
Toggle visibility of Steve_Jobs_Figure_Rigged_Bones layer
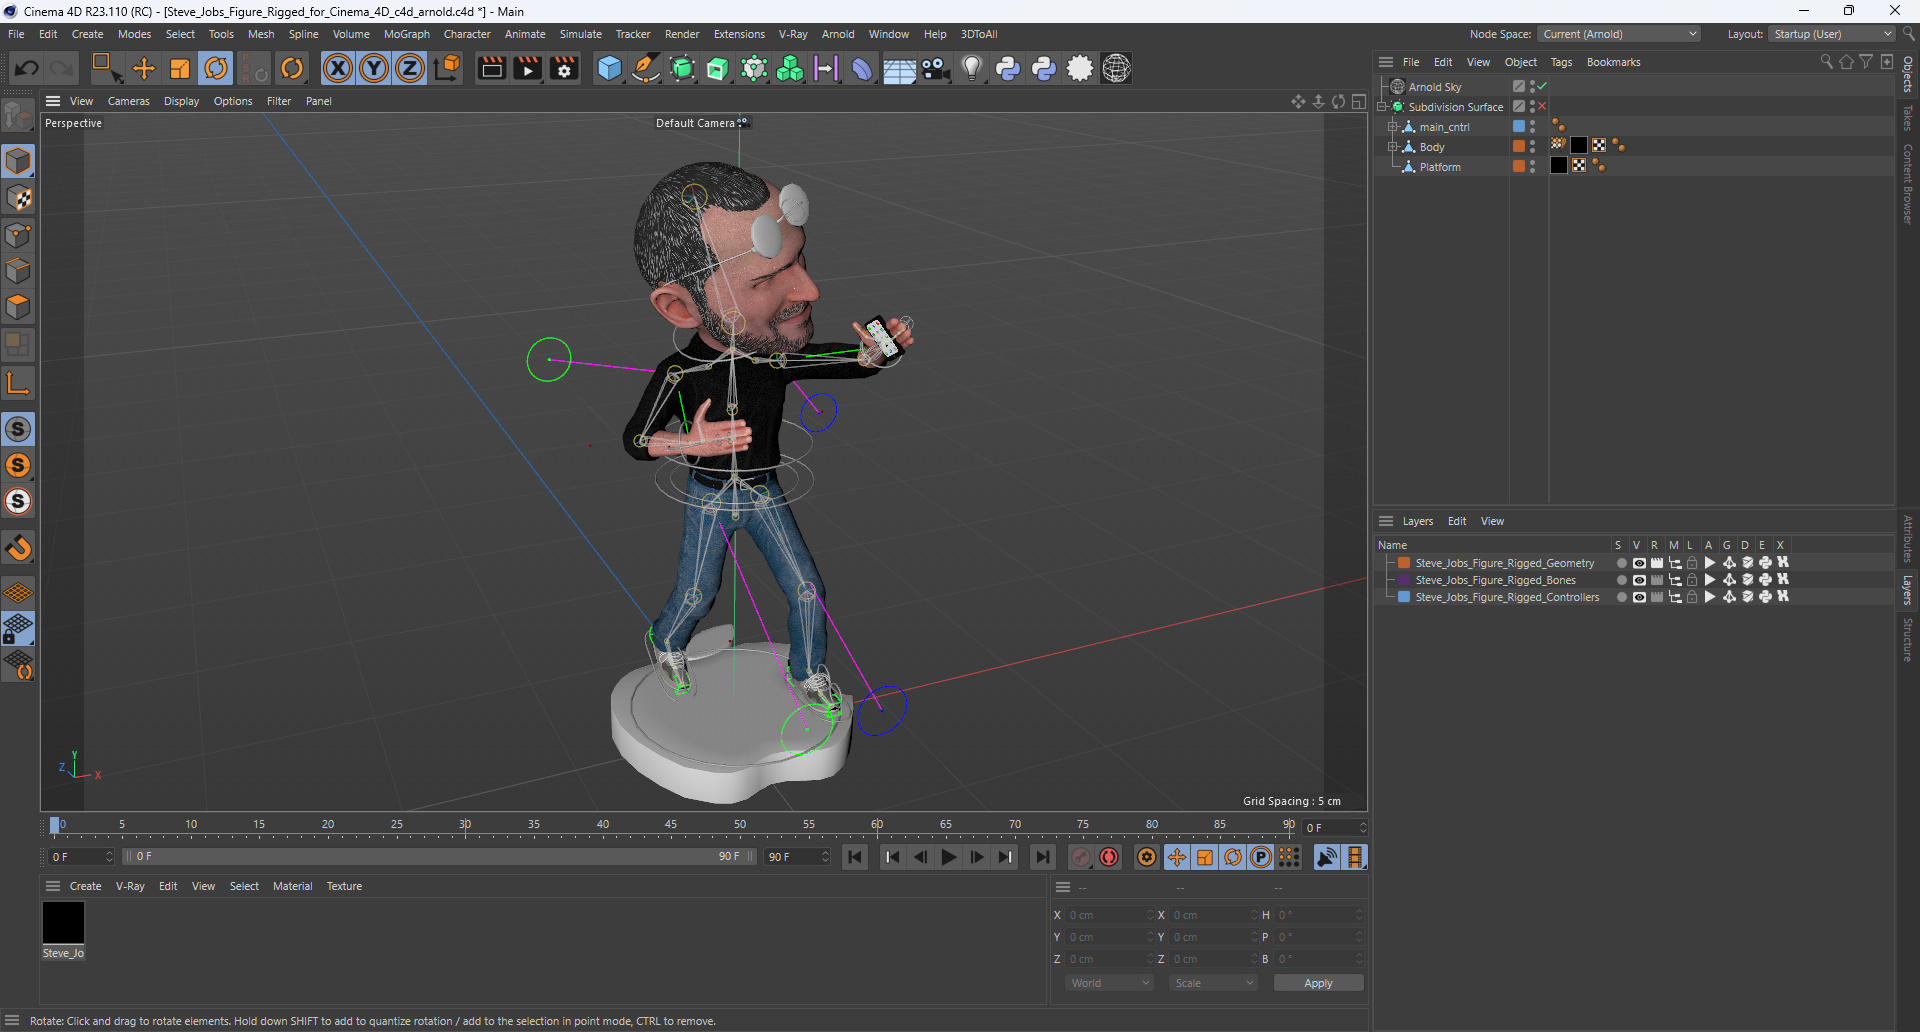click(1639, 580)
